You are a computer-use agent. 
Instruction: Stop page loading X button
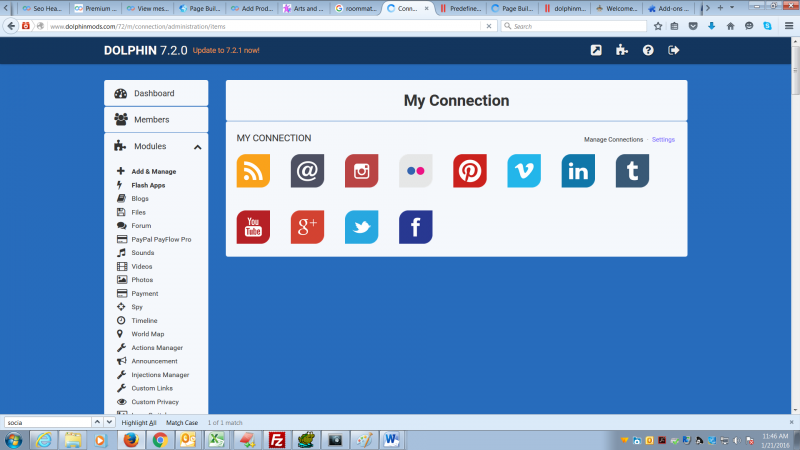(x=489, y=26)
